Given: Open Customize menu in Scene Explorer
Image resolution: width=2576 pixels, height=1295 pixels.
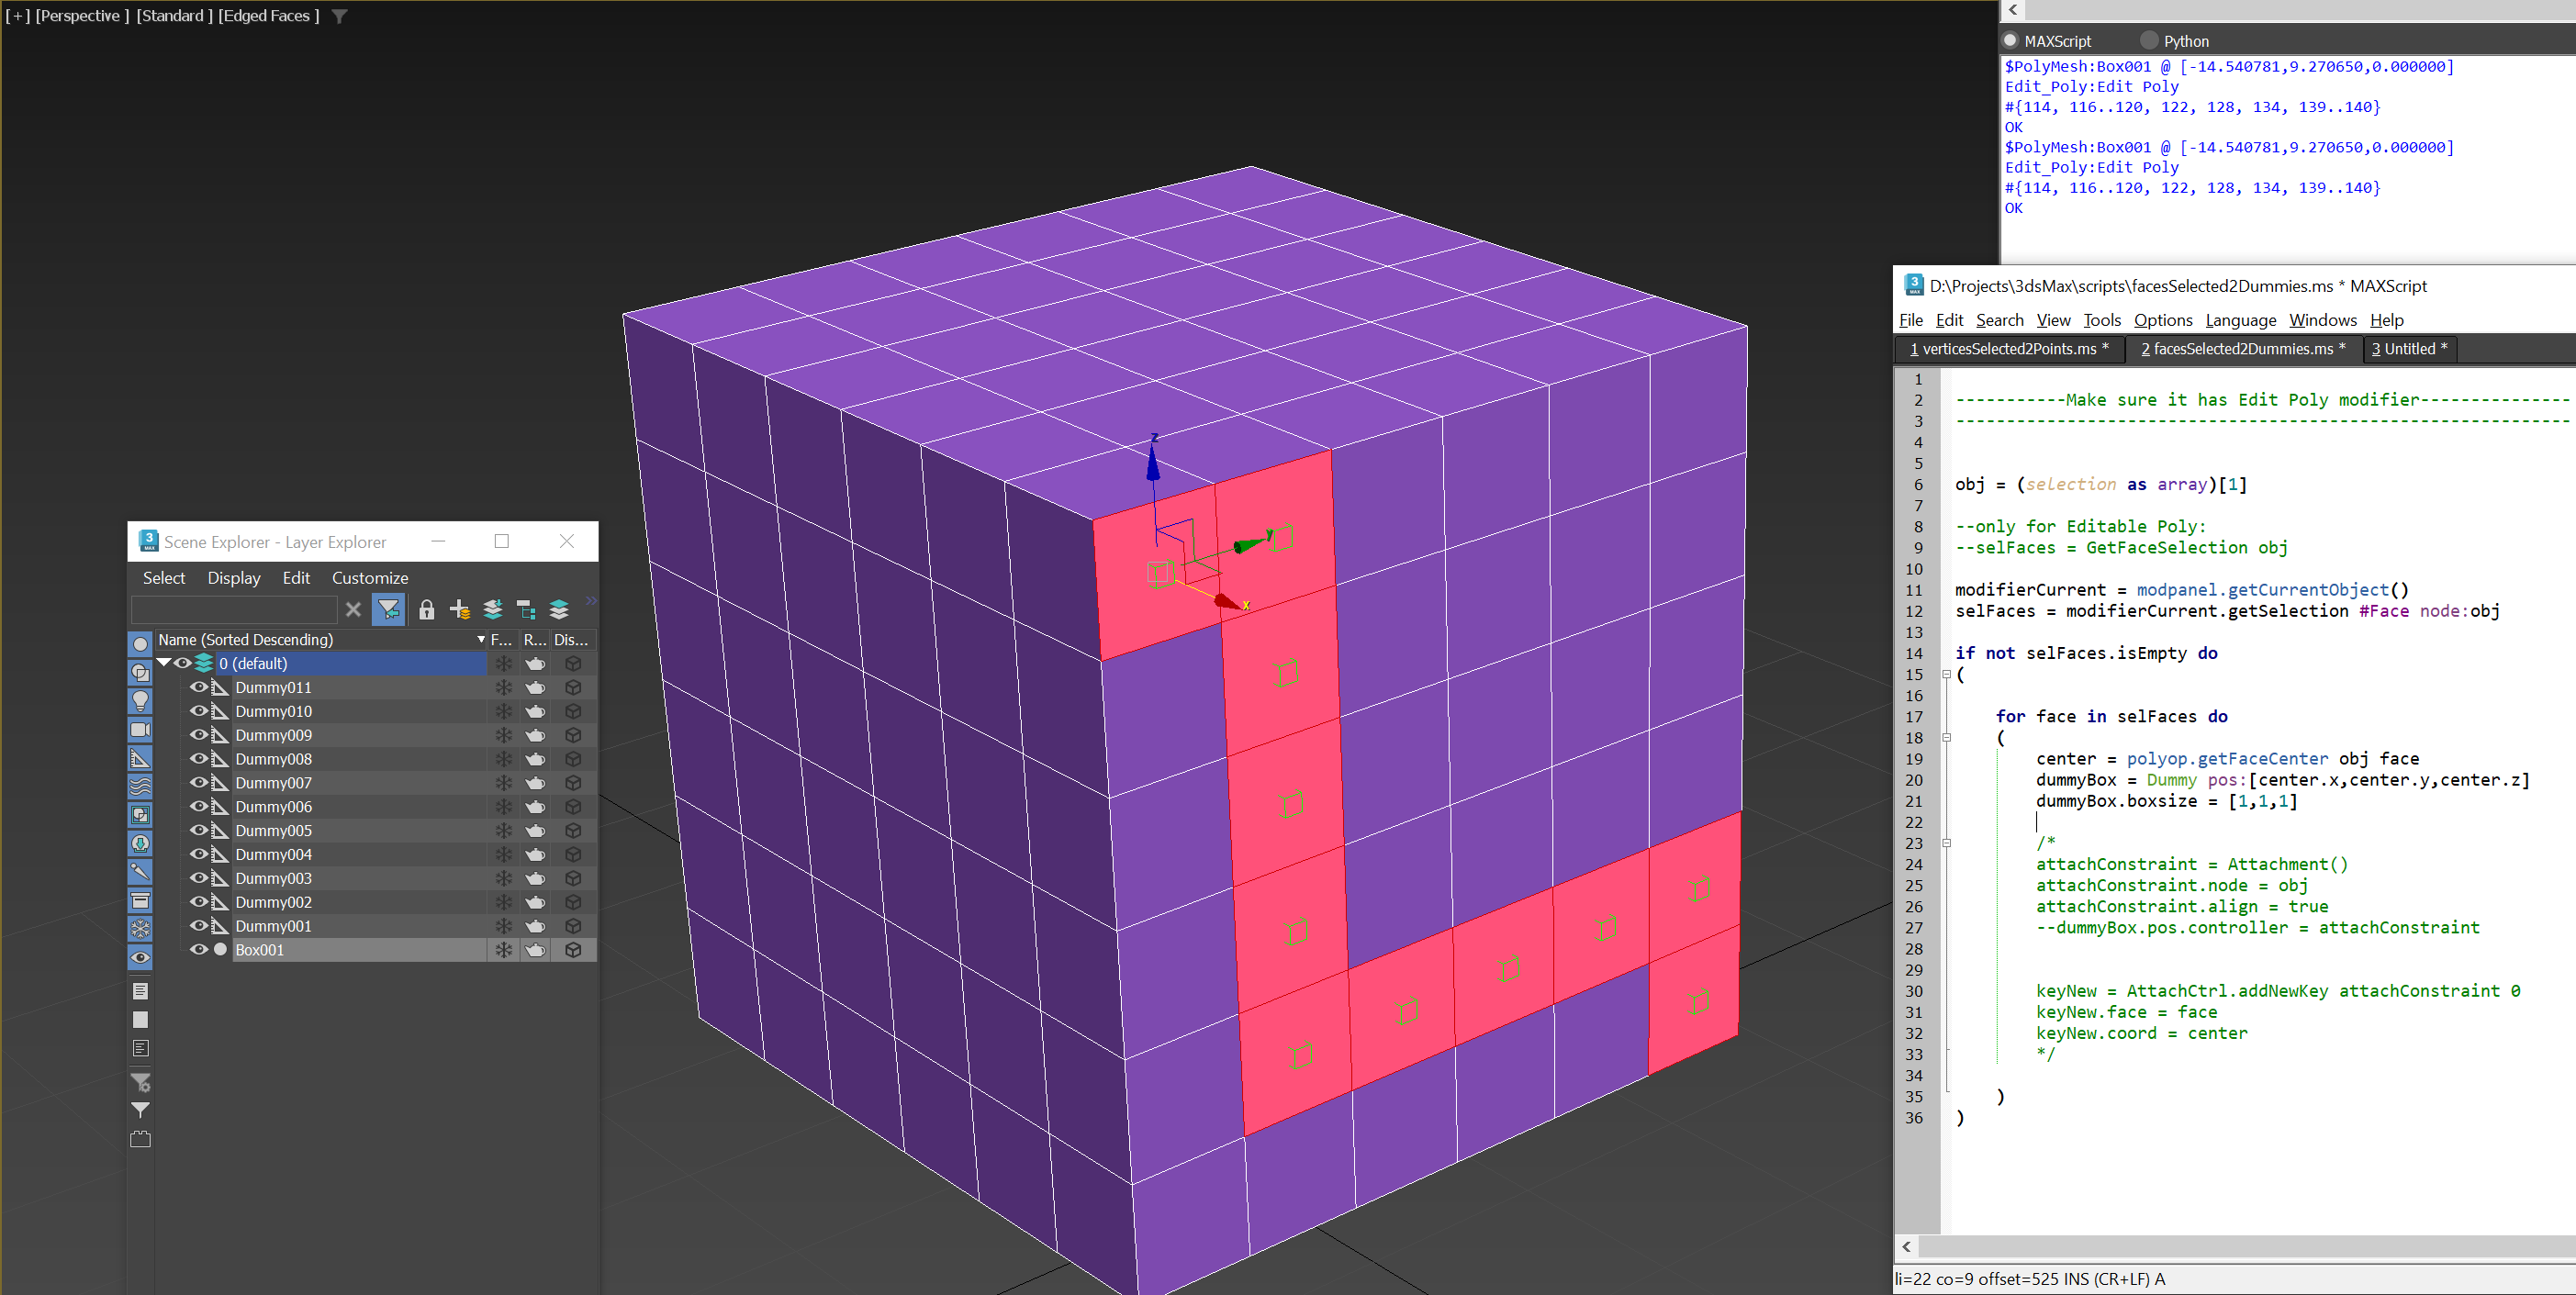Looking at the screenshot, I should coord(370,578).
